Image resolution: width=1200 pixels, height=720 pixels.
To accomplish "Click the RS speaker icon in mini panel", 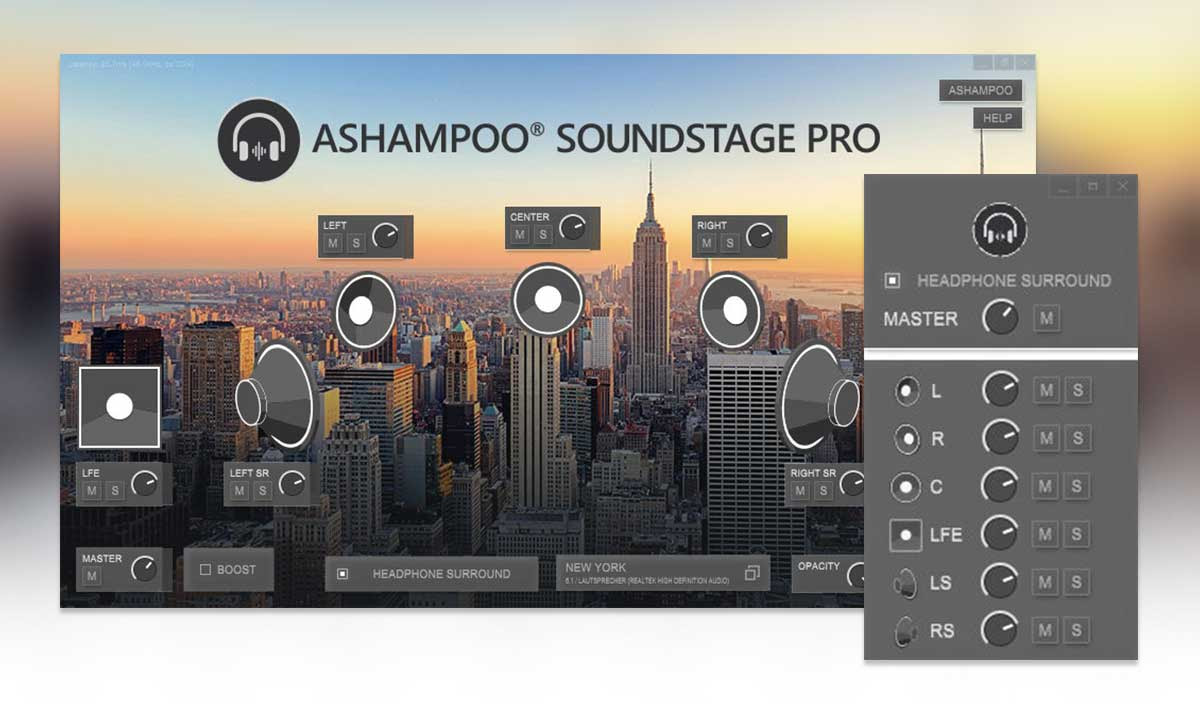I will [905, 631].
